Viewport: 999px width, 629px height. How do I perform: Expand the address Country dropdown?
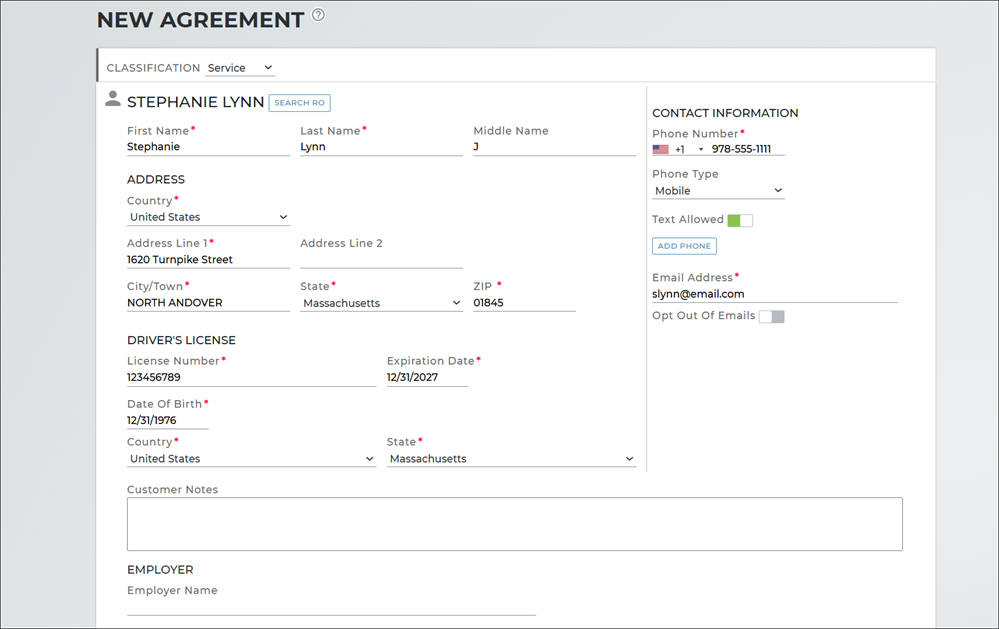coord(208,217)
